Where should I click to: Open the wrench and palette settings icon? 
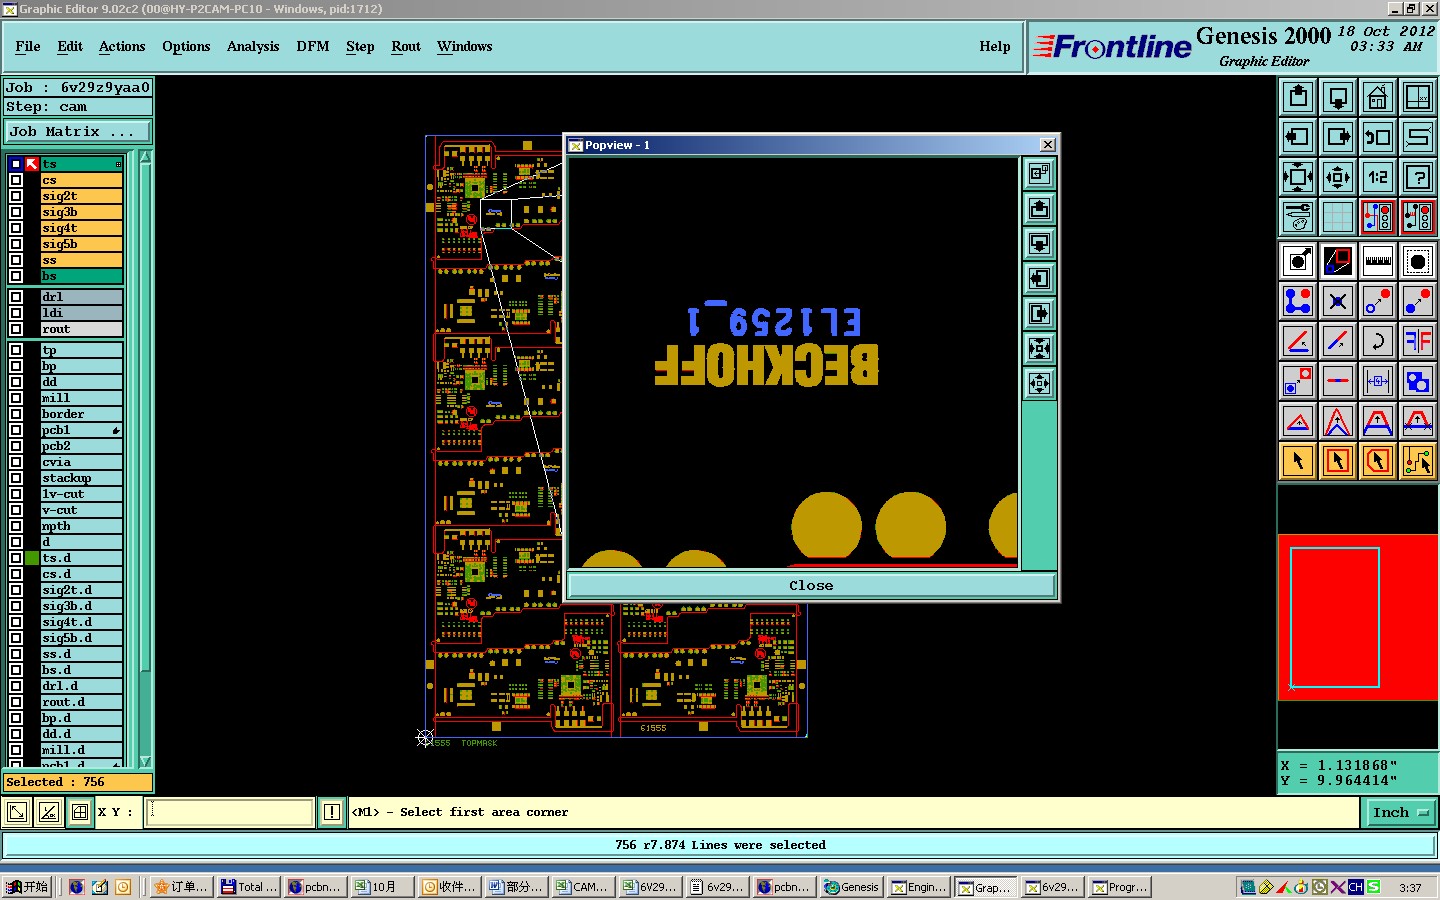(1298, 217)
